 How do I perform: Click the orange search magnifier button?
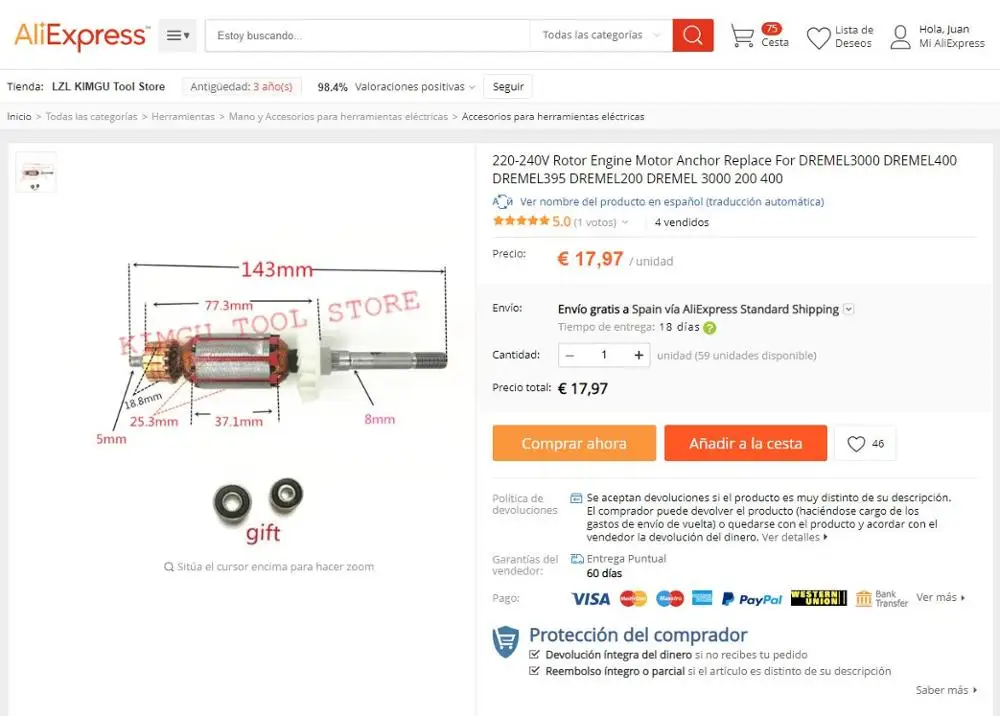pos(693,35)
